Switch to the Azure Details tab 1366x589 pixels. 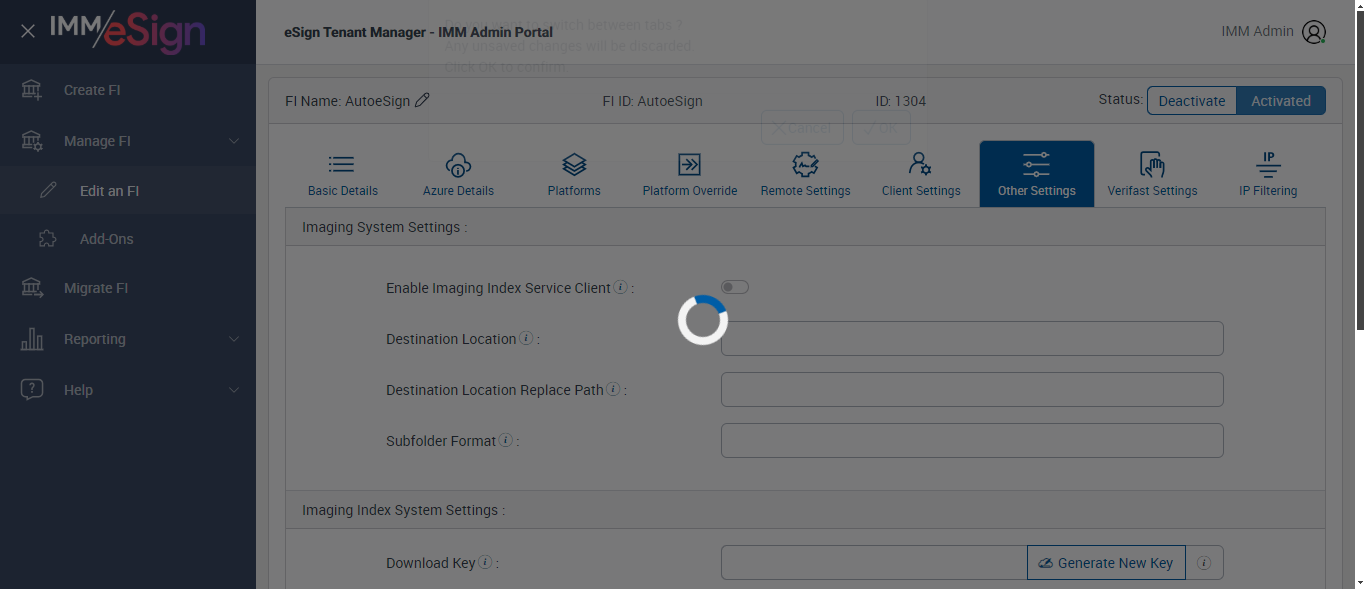click(458, 174)
